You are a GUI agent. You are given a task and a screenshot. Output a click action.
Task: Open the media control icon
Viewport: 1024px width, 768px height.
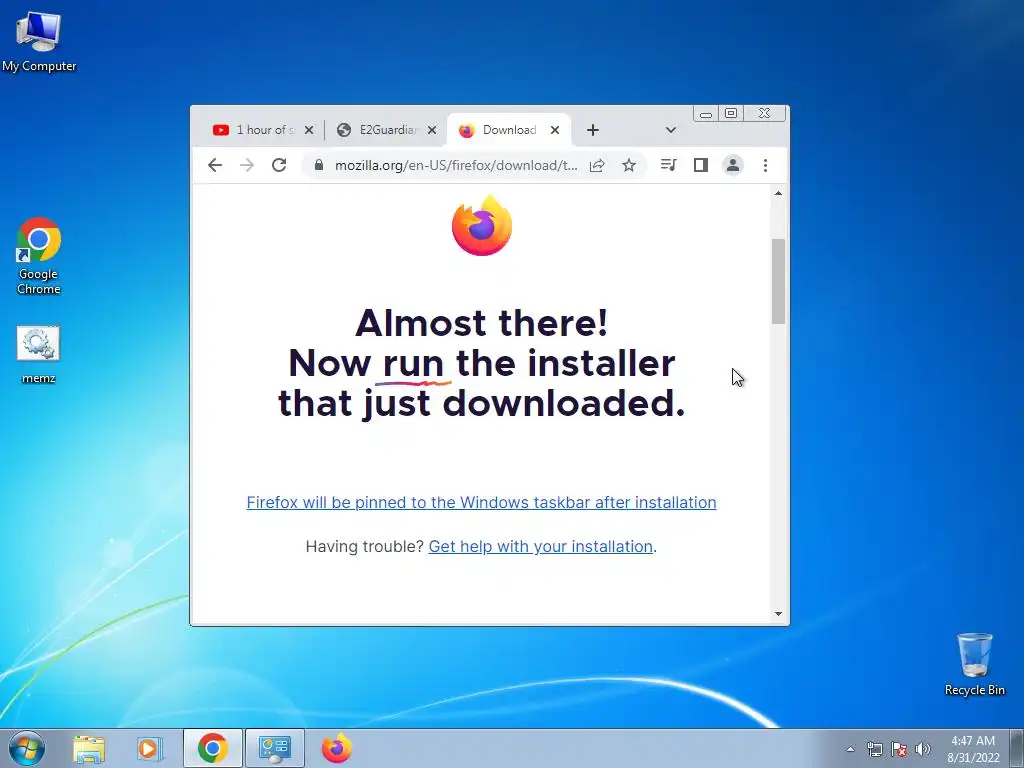[668, 165]
